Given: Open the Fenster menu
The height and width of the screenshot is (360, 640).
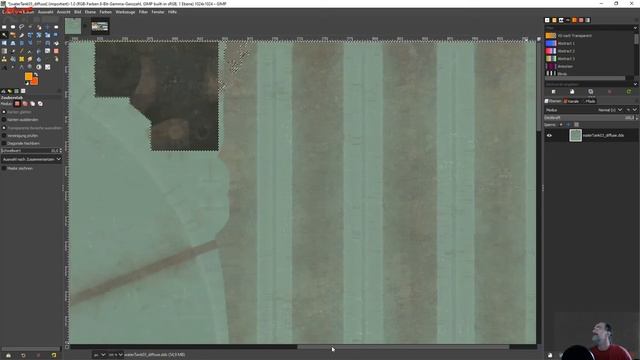Looking at the screenshot, I should coord(158,12).
